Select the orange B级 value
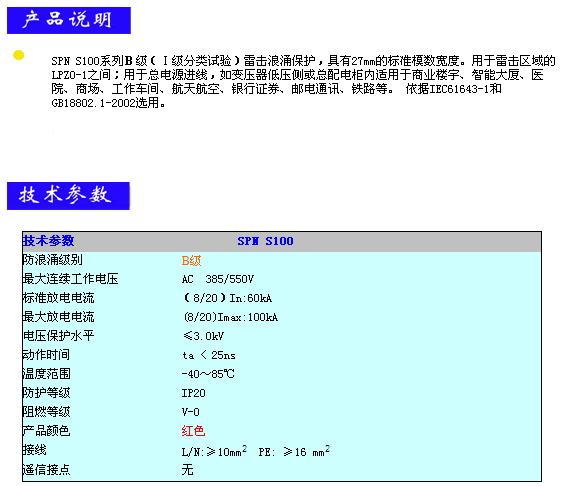This screenshot has height=486, width=561. pyautogui.click(x=191, y=261)
